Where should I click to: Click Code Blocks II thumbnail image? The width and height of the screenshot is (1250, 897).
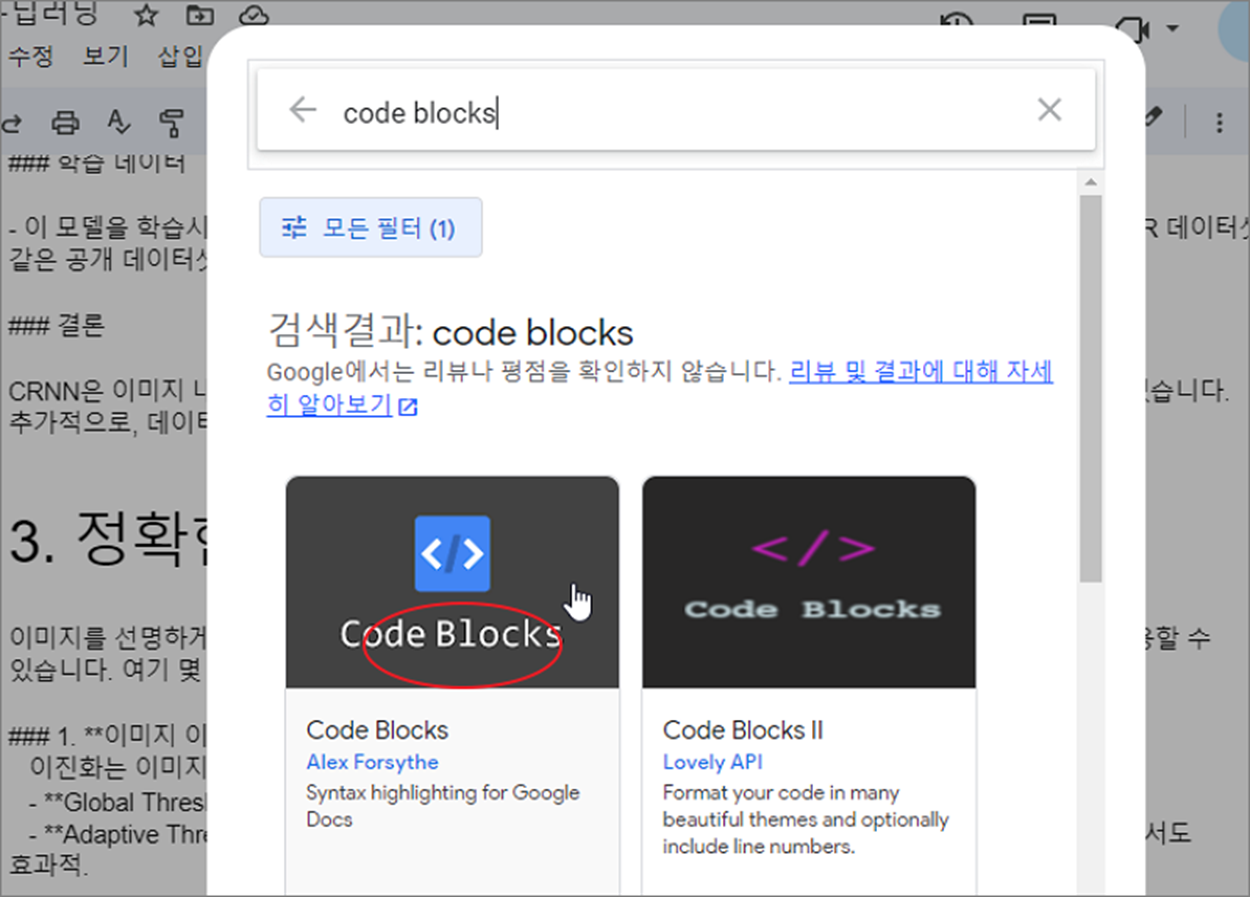(809, 582)
